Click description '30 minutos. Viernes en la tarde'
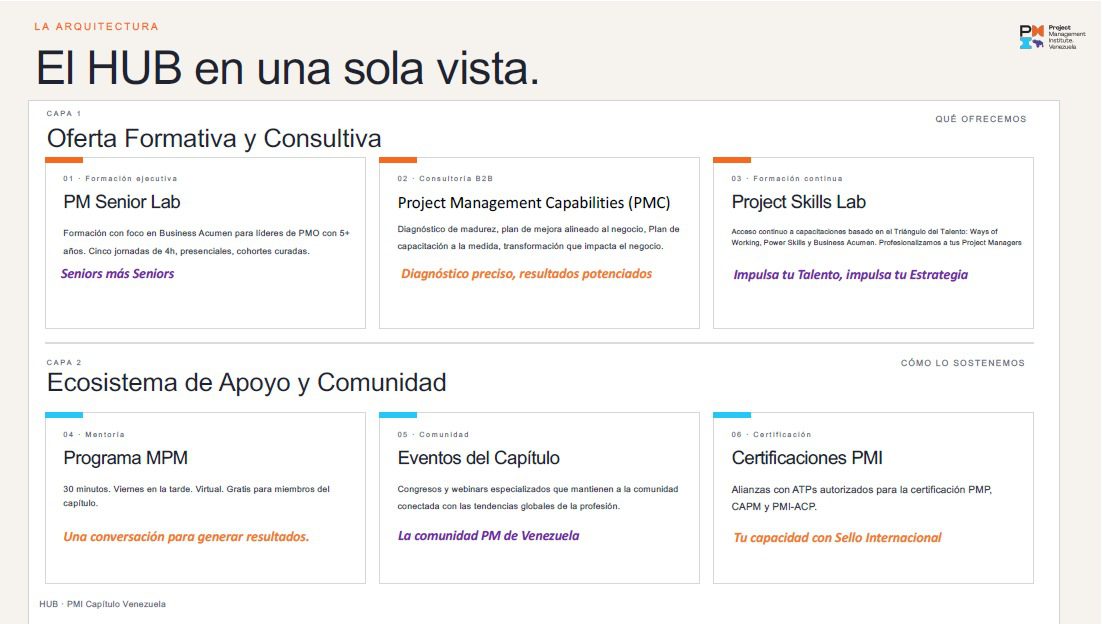 tap(196, 496)
